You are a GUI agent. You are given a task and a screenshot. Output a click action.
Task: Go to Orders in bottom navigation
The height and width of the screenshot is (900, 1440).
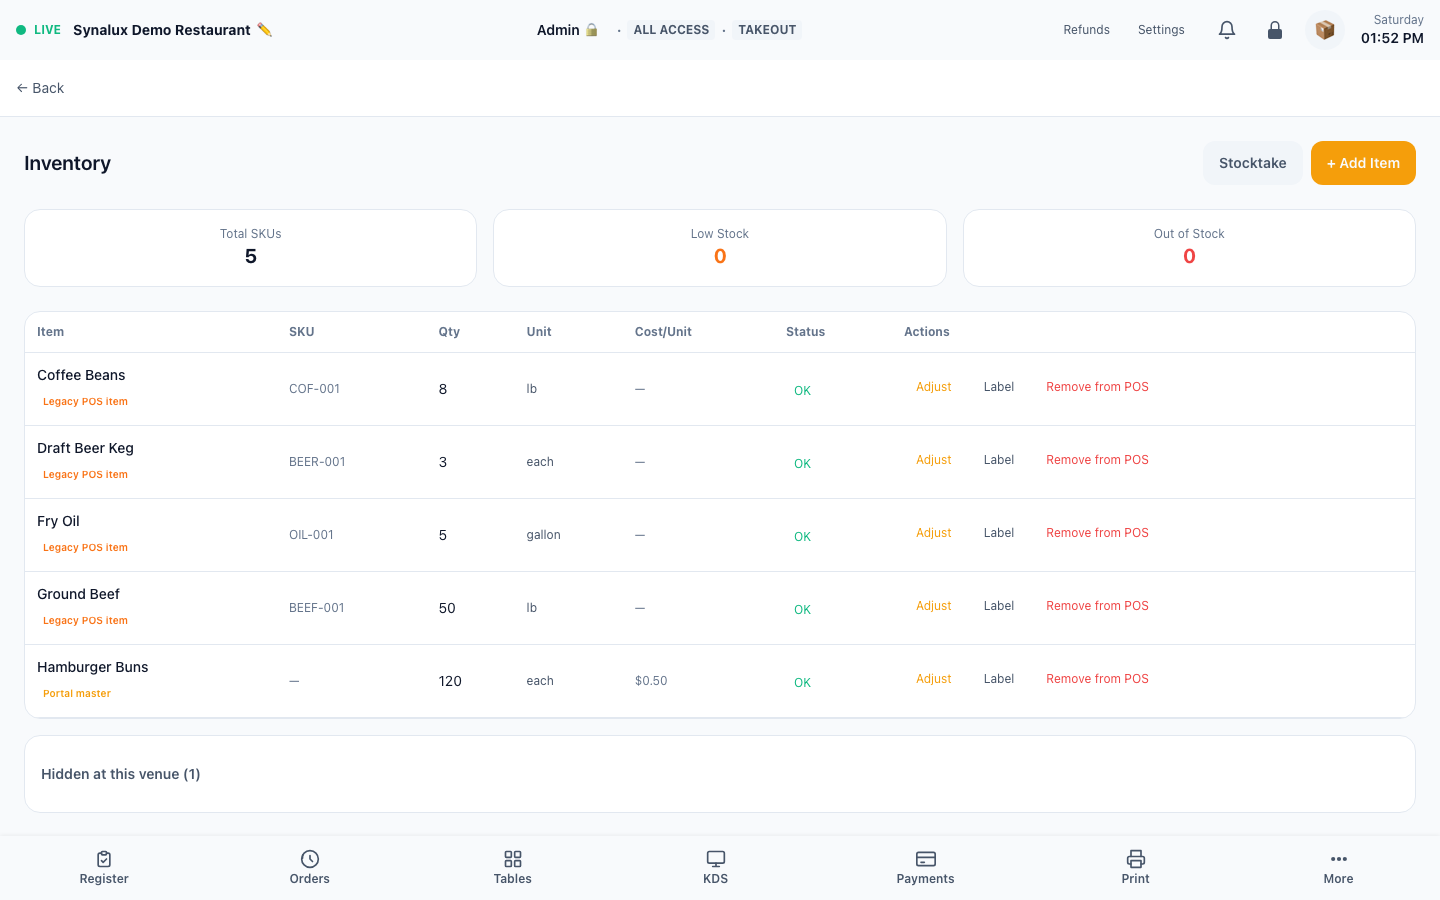310,868
